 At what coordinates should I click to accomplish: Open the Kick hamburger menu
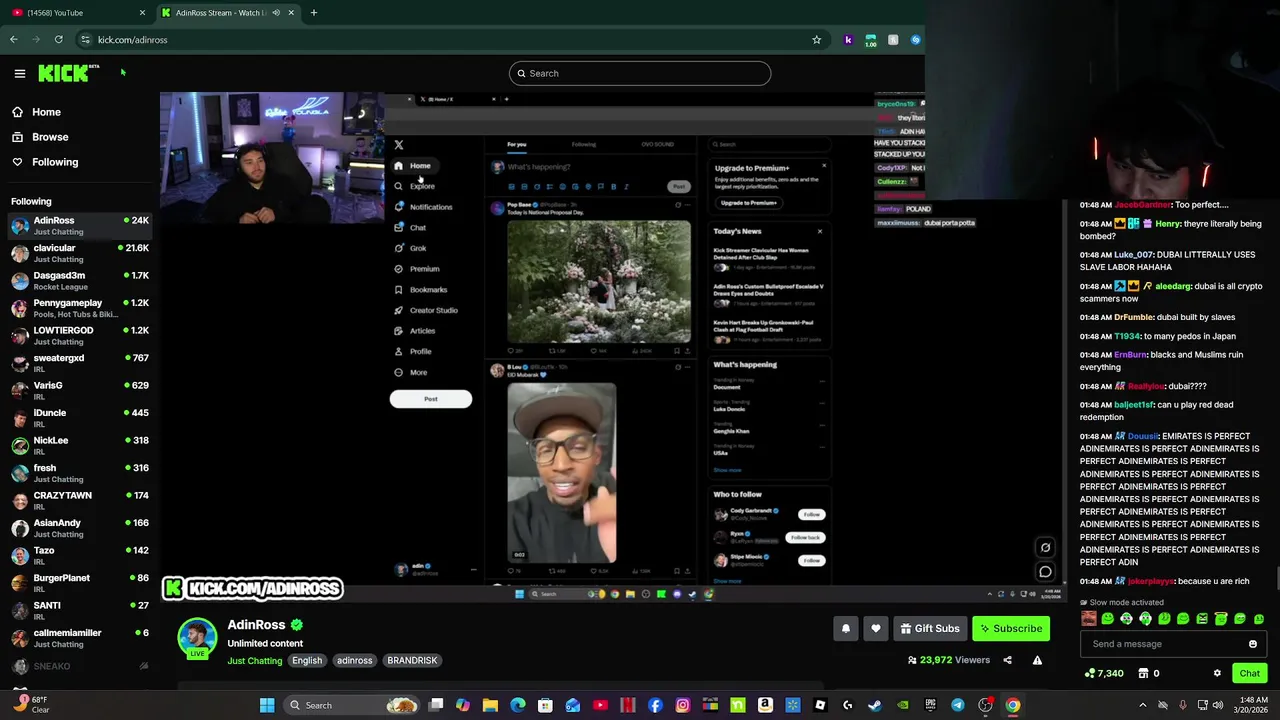pos(19,73)
